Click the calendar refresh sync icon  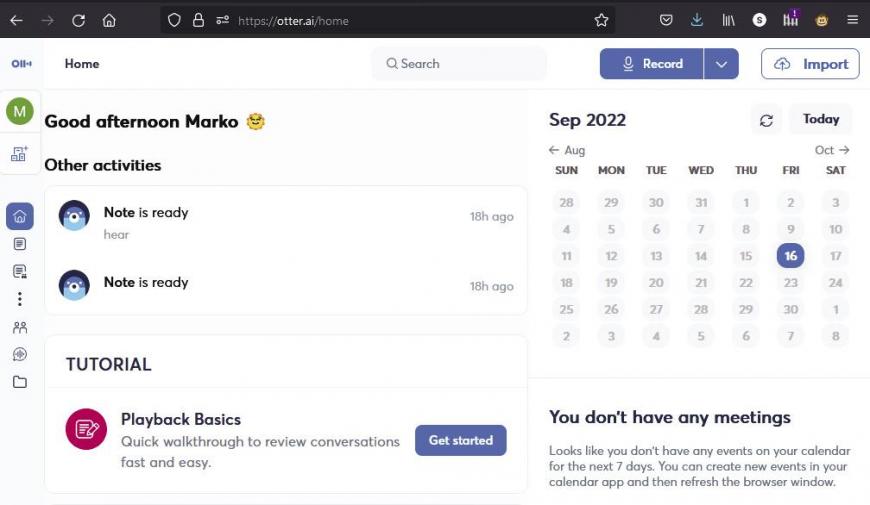(766, 120)
